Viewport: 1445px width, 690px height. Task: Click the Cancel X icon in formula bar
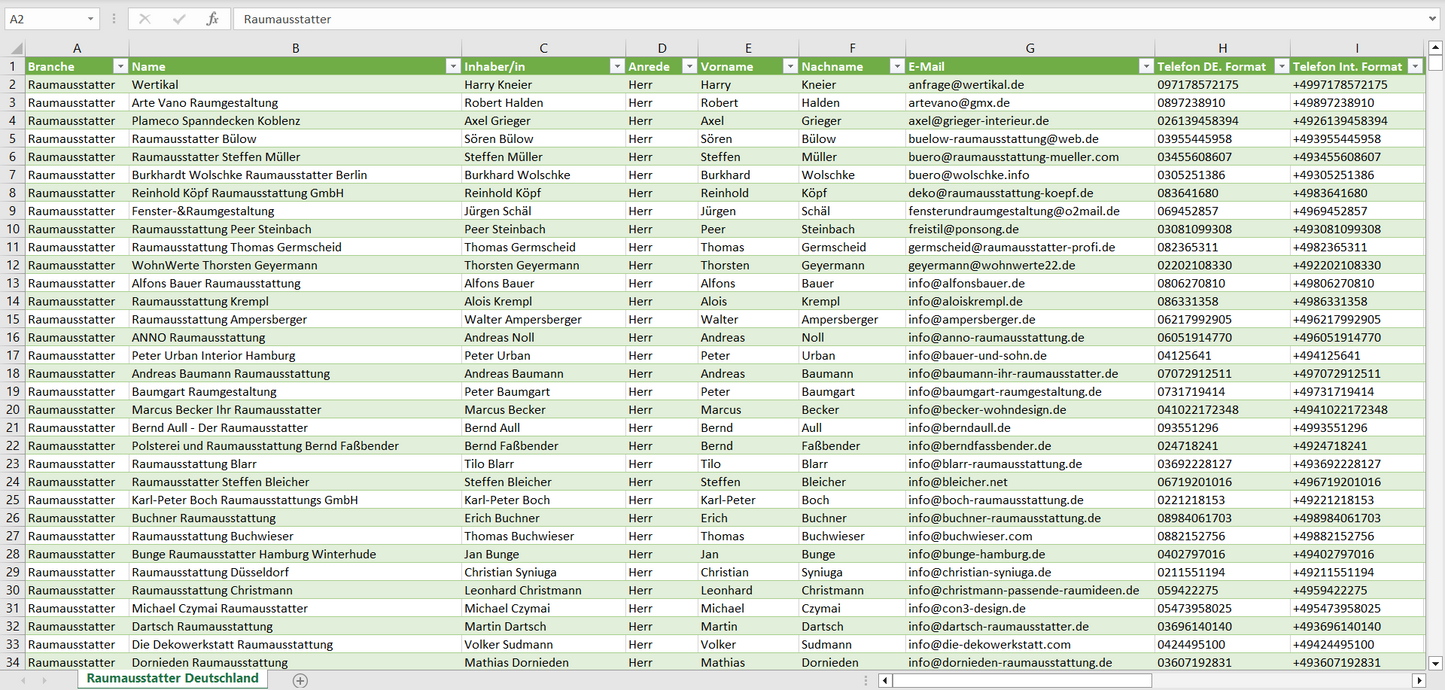[145, 19]
